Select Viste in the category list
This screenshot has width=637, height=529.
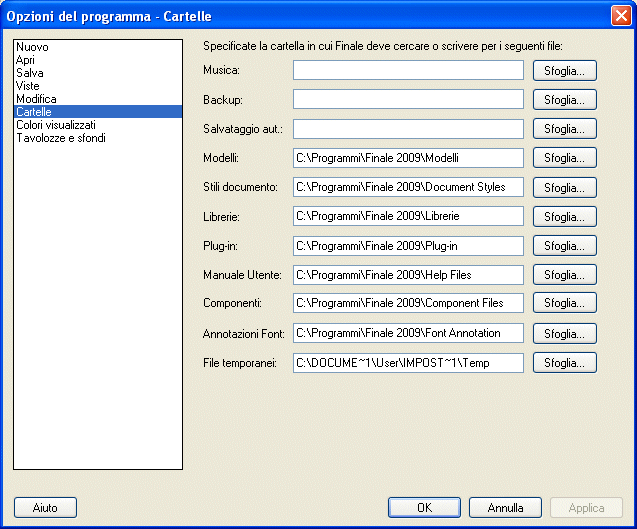[98, 86]
